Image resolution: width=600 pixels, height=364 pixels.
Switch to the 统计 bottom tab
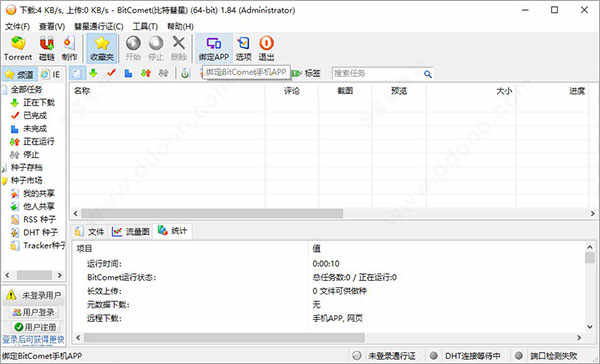click(x=173, y=230)
